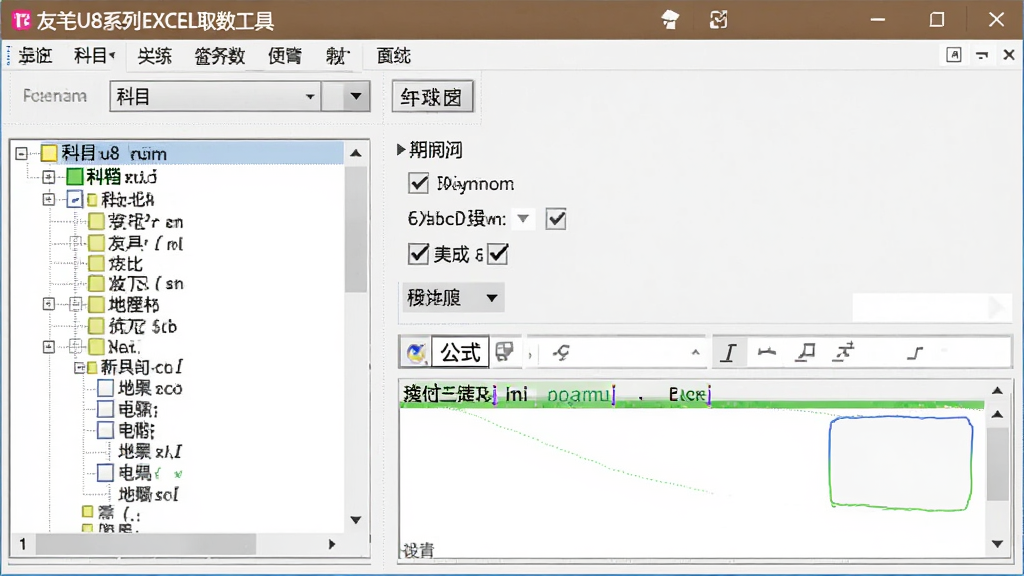This screenshot has width=1024, height=576.
Task: Click the refresh sync icon in title bar
Action: pyautogui.click(x=718, y=20)
